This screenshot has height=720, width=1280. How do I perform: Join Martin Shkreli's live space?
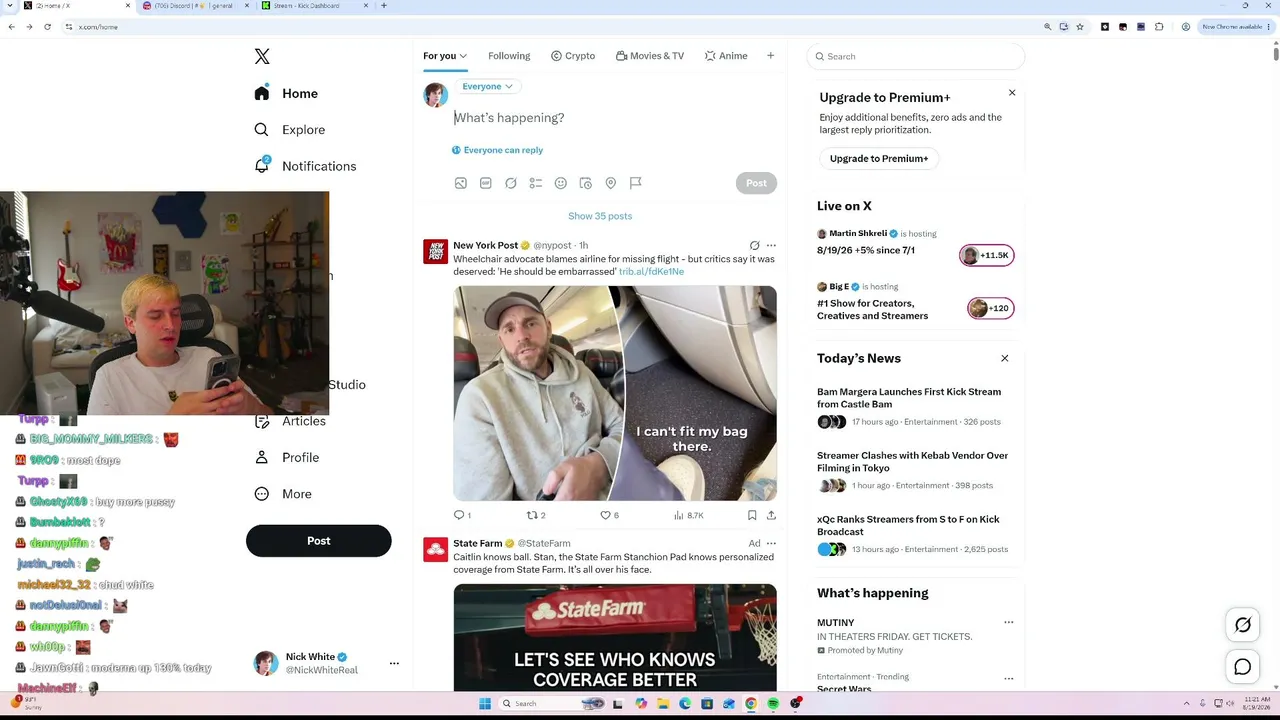[x=986, y=255]
